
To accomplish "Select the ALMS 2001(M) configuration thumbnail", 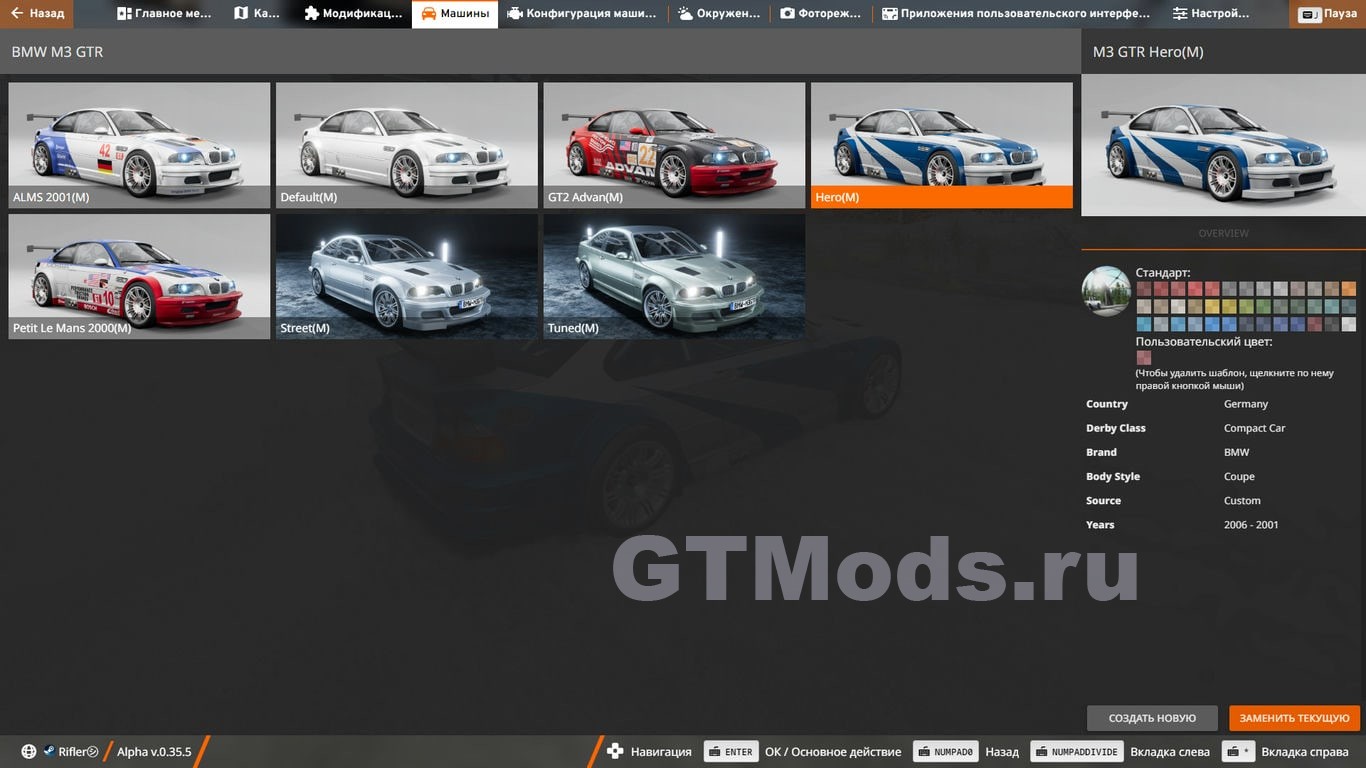I will click(139, 145).
